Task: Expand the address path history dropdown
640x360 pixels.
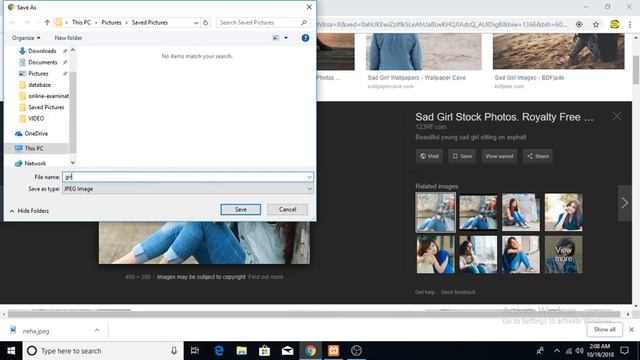Action: [196, 22]
